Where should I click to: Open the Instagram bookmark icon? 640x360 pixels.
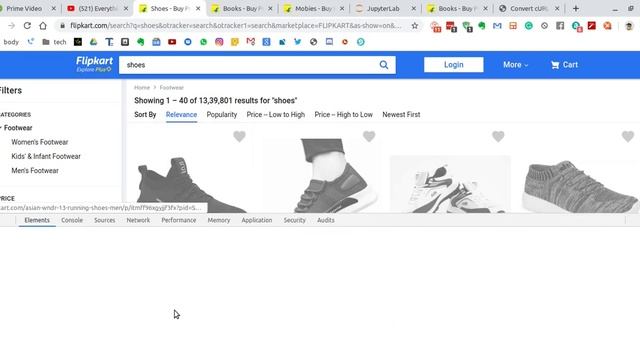pyautogui.click(x=219, y=42)
